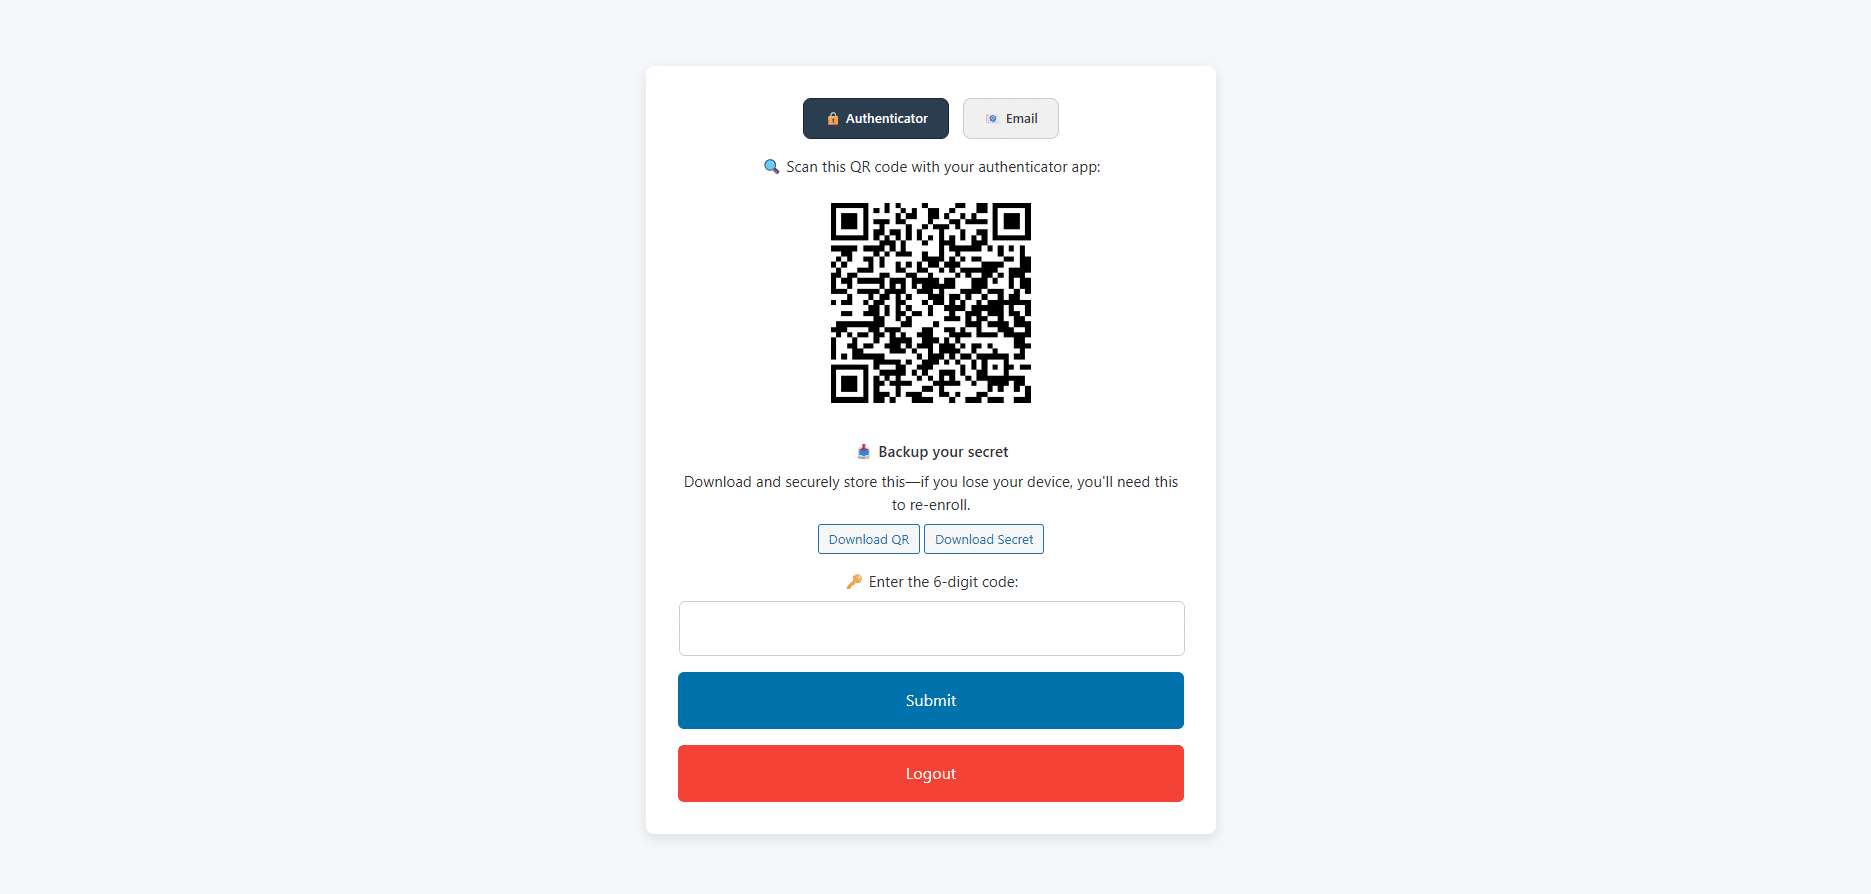Click the backup tray icon beside Backup heading
Screen dimensions: 1871x894
[x=864, y=452]
